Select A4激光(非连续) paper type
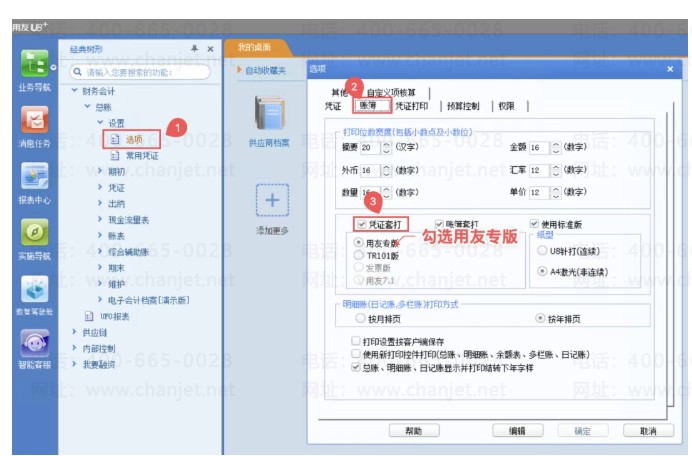This screenshot has height=456, width=692. click(x=542, y=271)
